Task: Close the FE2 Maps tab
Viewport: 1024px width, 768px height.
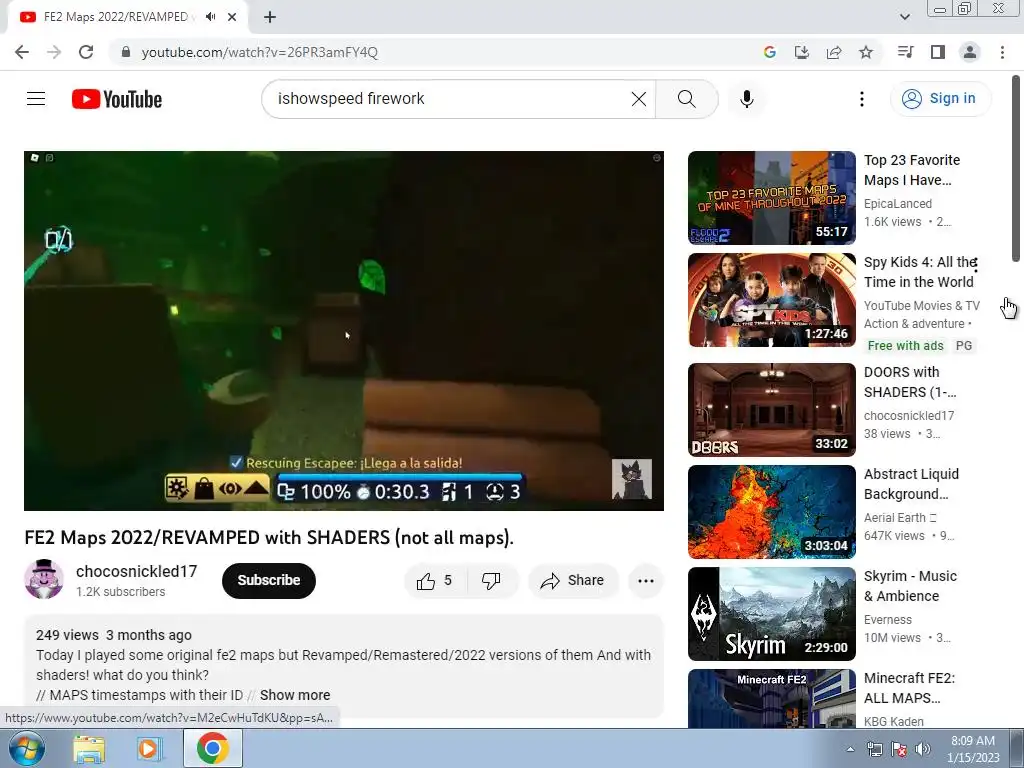Action: tap(232, 17)
